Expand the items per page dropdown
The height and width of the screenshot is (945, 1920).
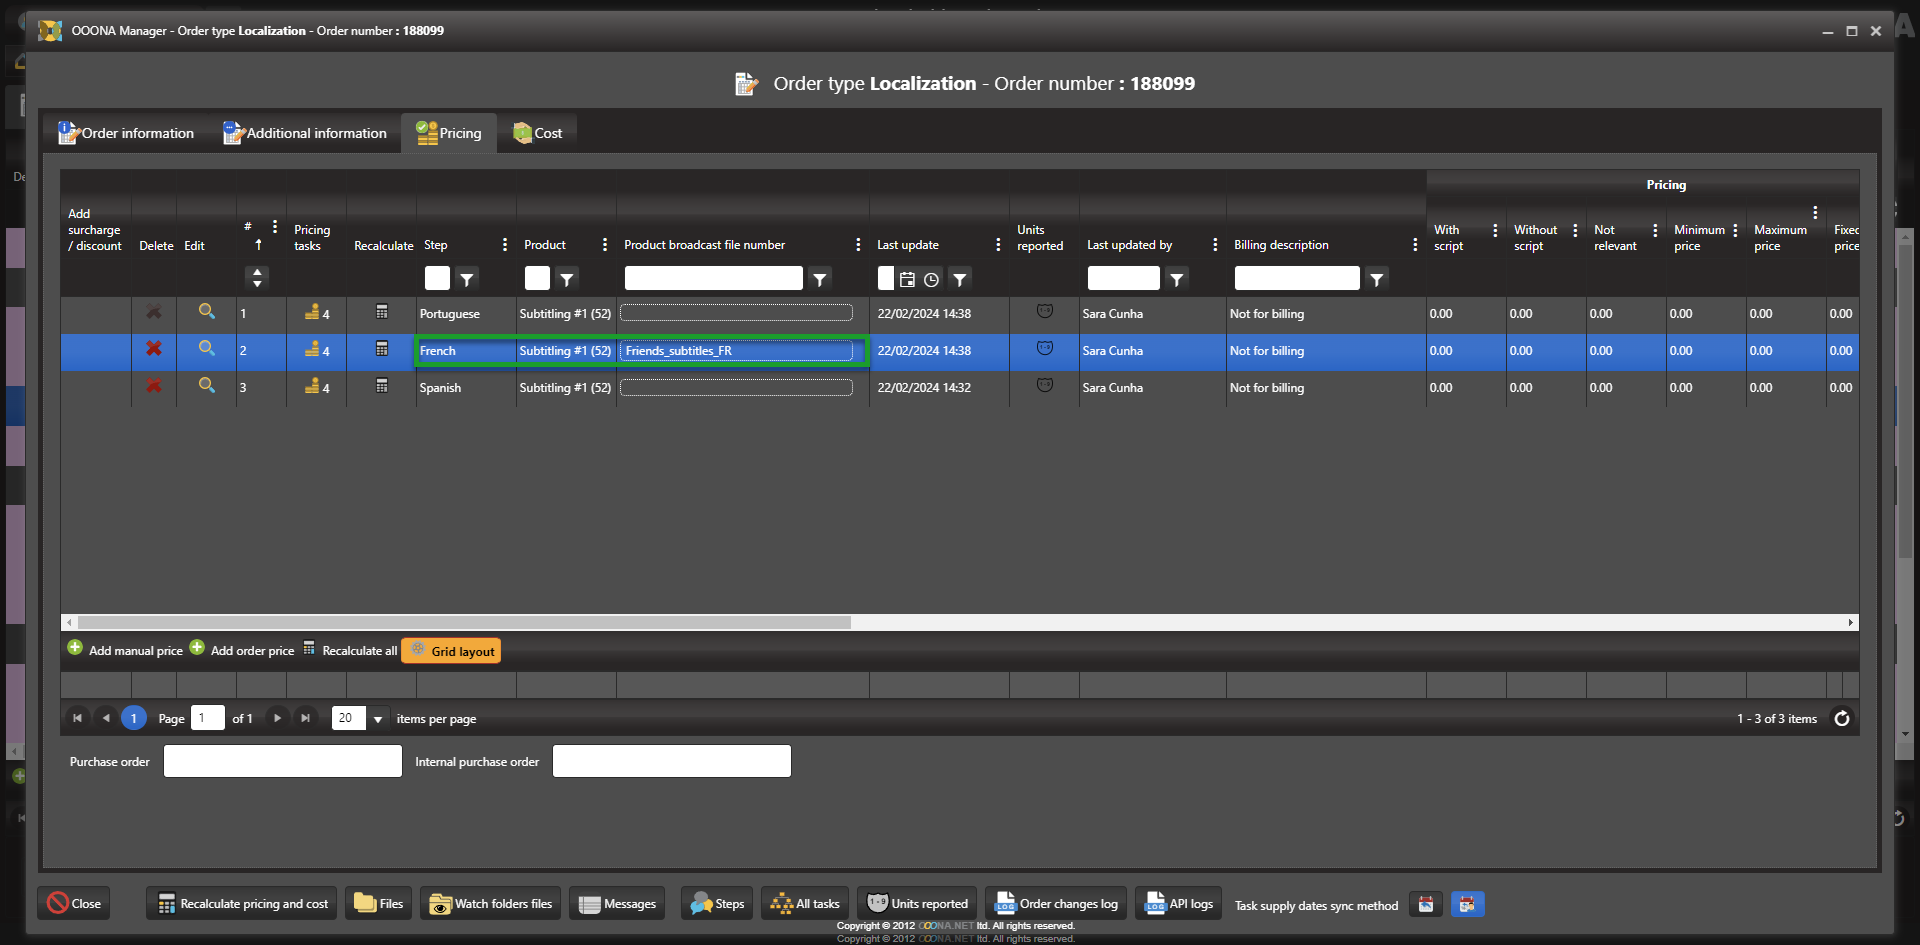pyautogui.click(x=378, y=719)
